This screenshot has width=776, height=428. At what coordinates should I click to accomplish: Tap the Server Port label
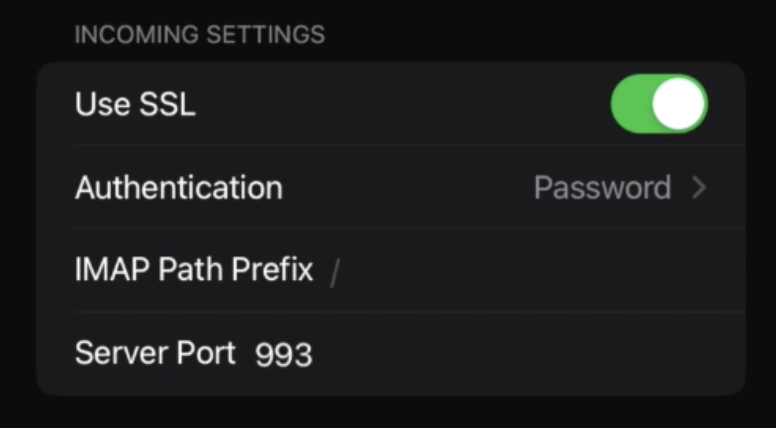[155, 353]
